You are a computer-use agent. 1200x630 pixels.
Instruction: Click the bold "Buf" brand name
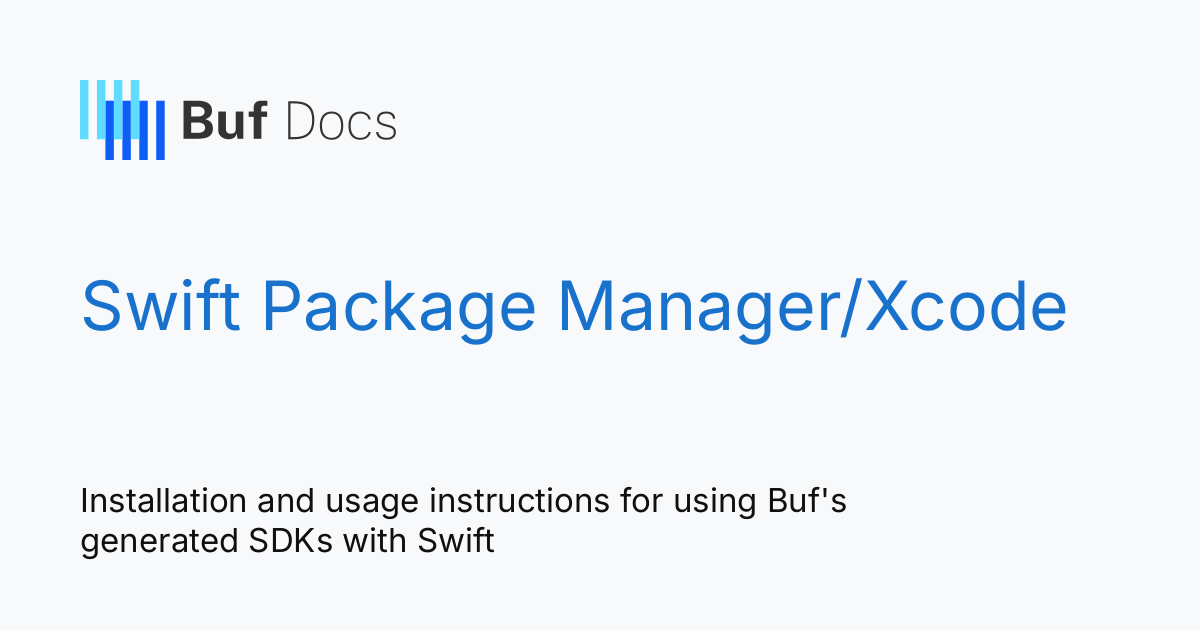point(224,122)
